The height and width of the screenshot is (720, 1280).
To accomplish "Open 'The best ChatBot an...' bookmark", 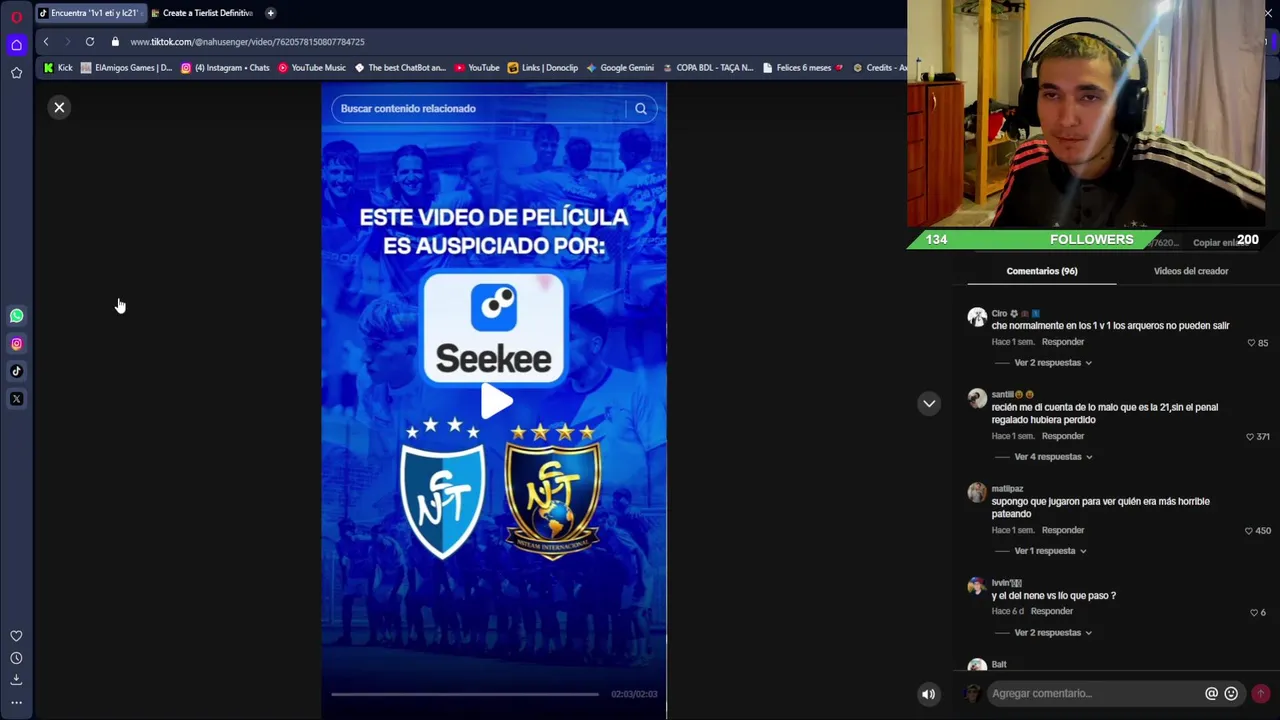I will pos(400,68).
